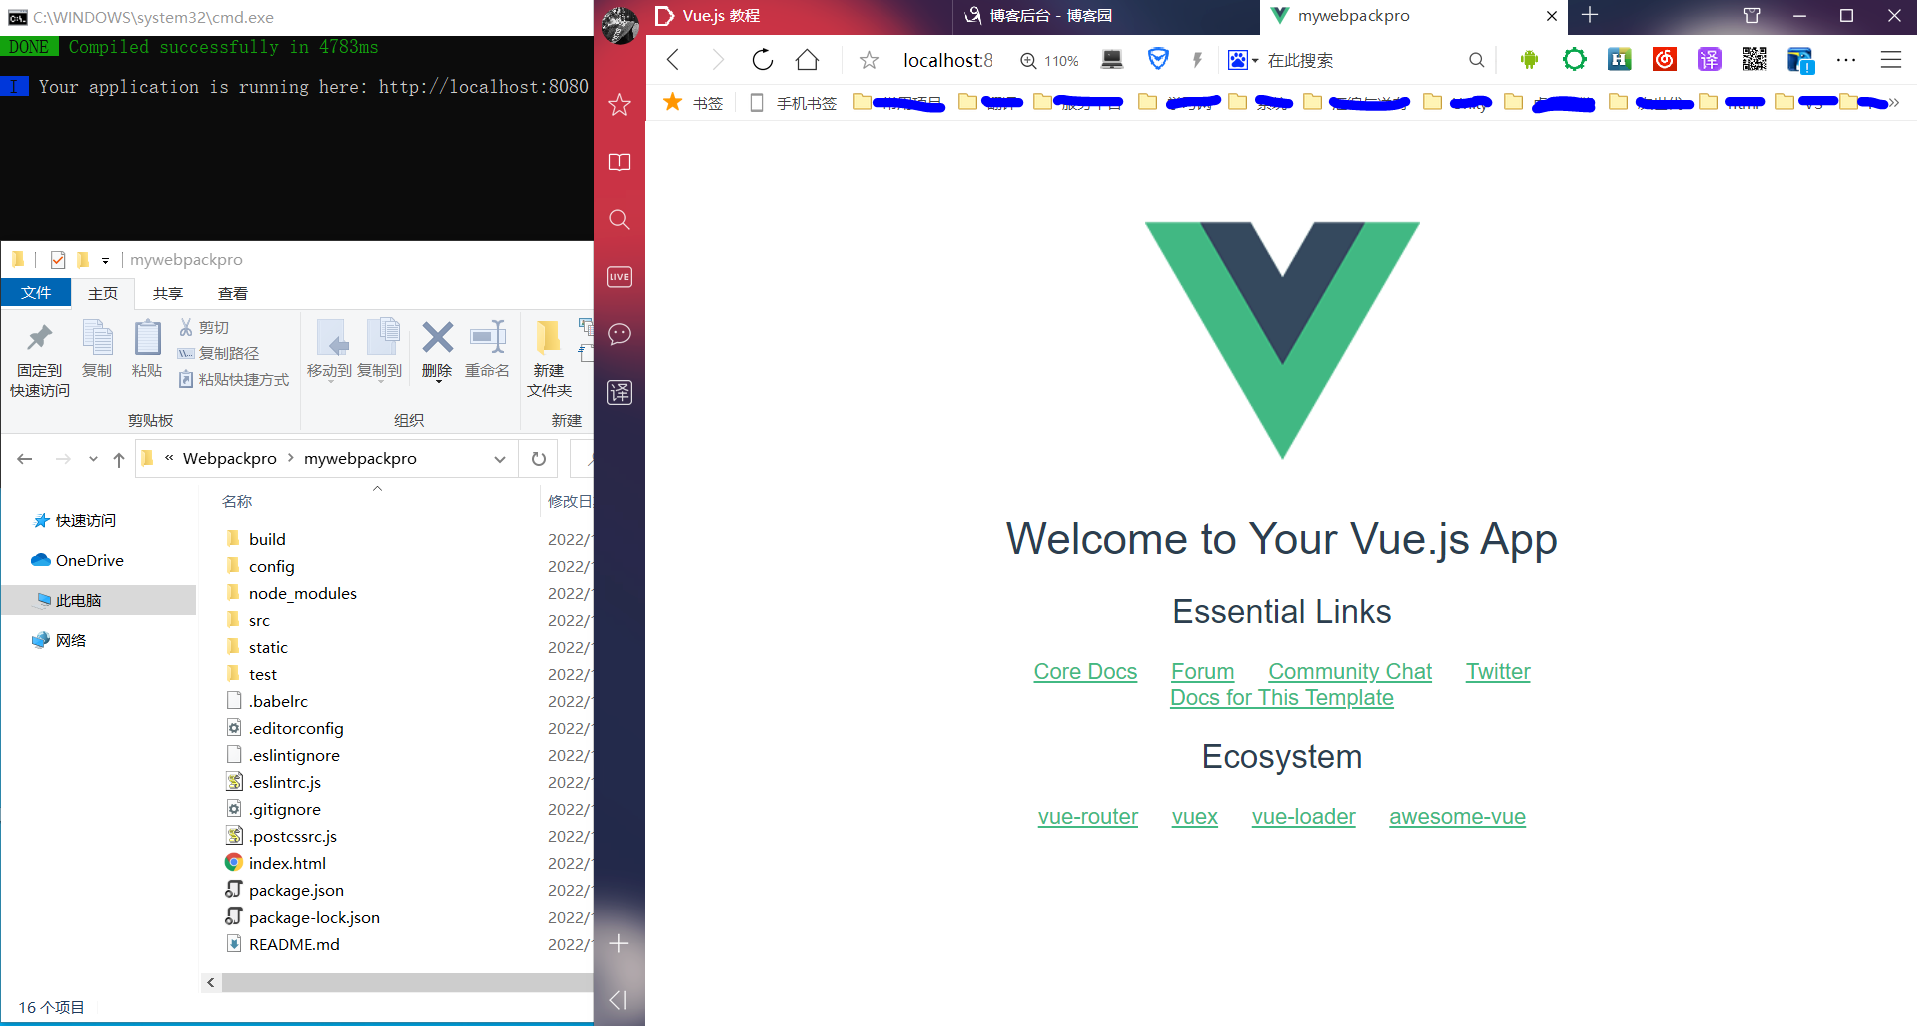Click Cut (剪切) in the Explorer ribbon
Viewport: 1917px width, 1026px height.
(205, 327)
